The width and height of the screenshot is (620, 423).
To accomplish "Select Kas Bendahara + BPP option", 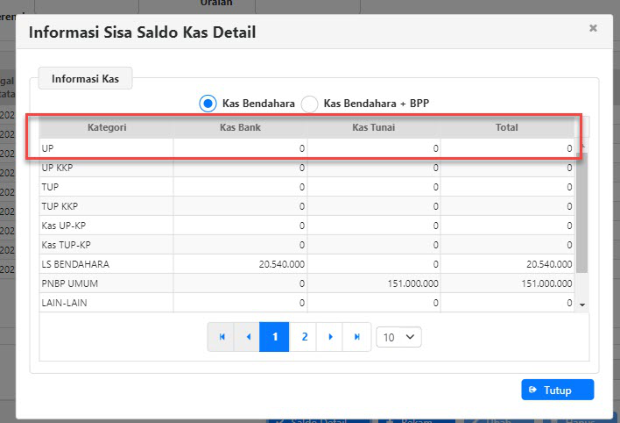I will pyautogui.click(x=309, y=103).
